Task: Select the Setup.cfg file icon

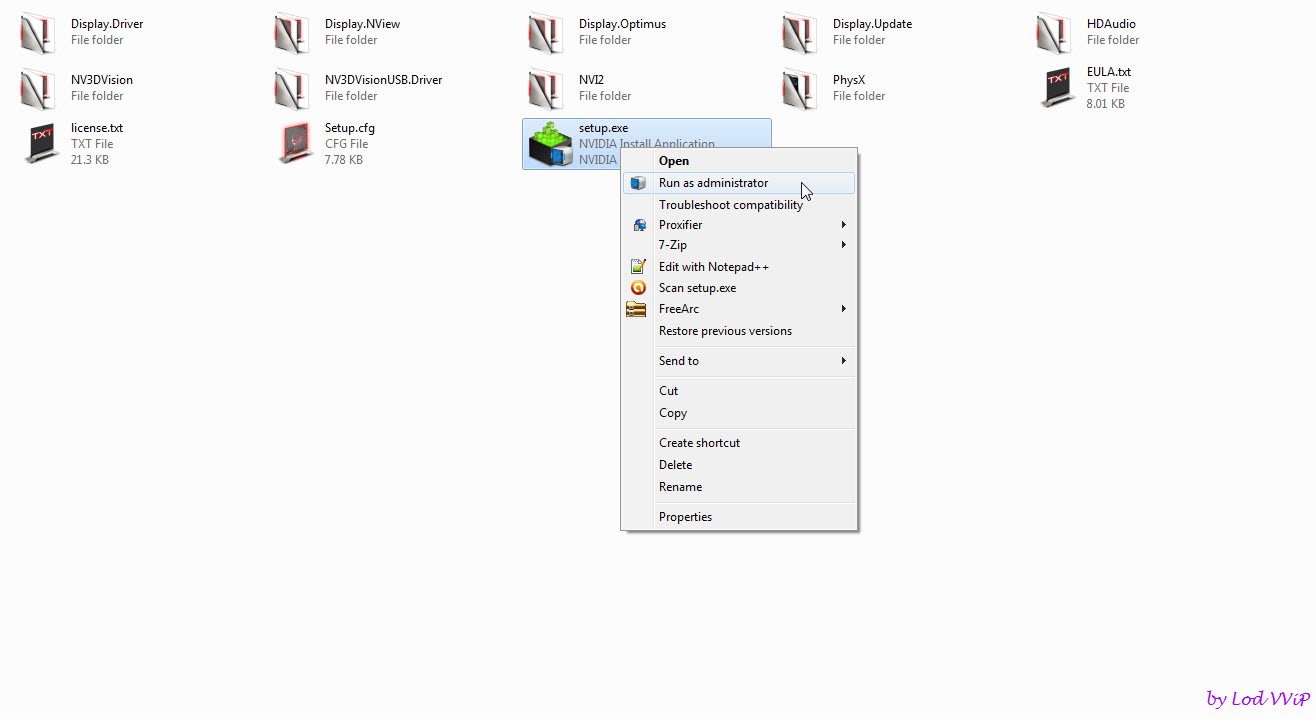Action: [x=295, y=144]
